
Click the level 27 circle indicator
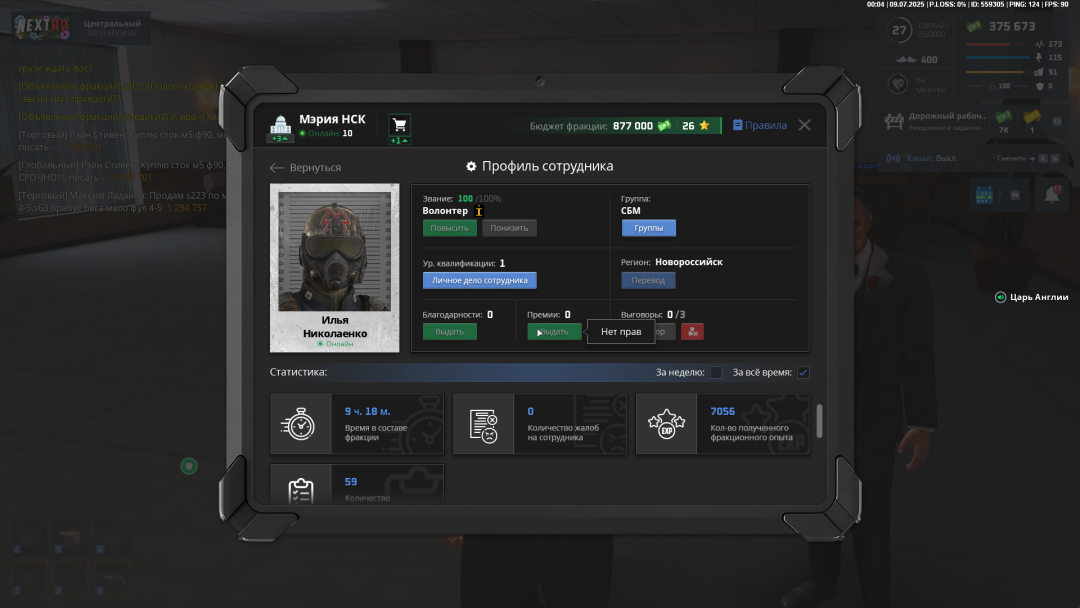[x=899, y=30]
